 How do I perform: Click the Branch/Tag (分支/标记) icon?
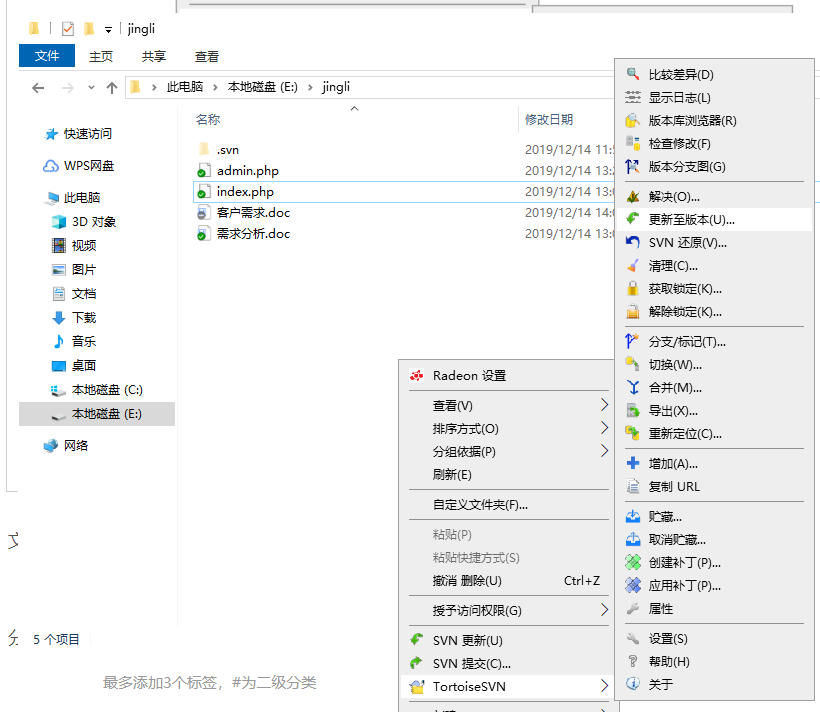click(633, 341)
